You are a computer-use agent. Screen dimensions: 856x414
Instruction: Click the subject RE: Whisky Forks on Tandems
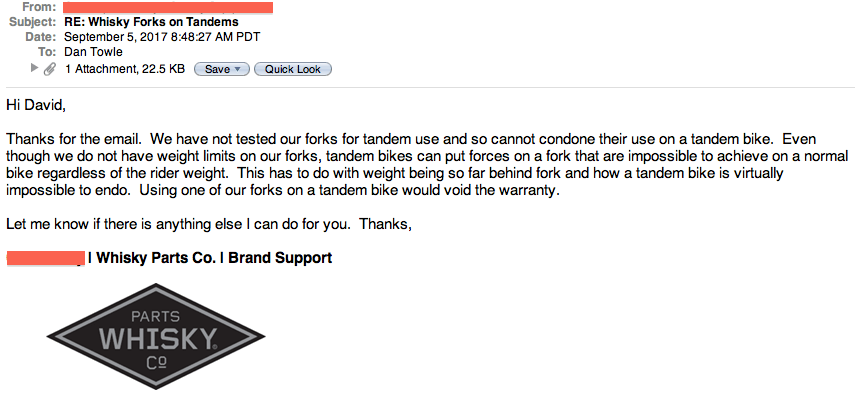tap(151, 22)
